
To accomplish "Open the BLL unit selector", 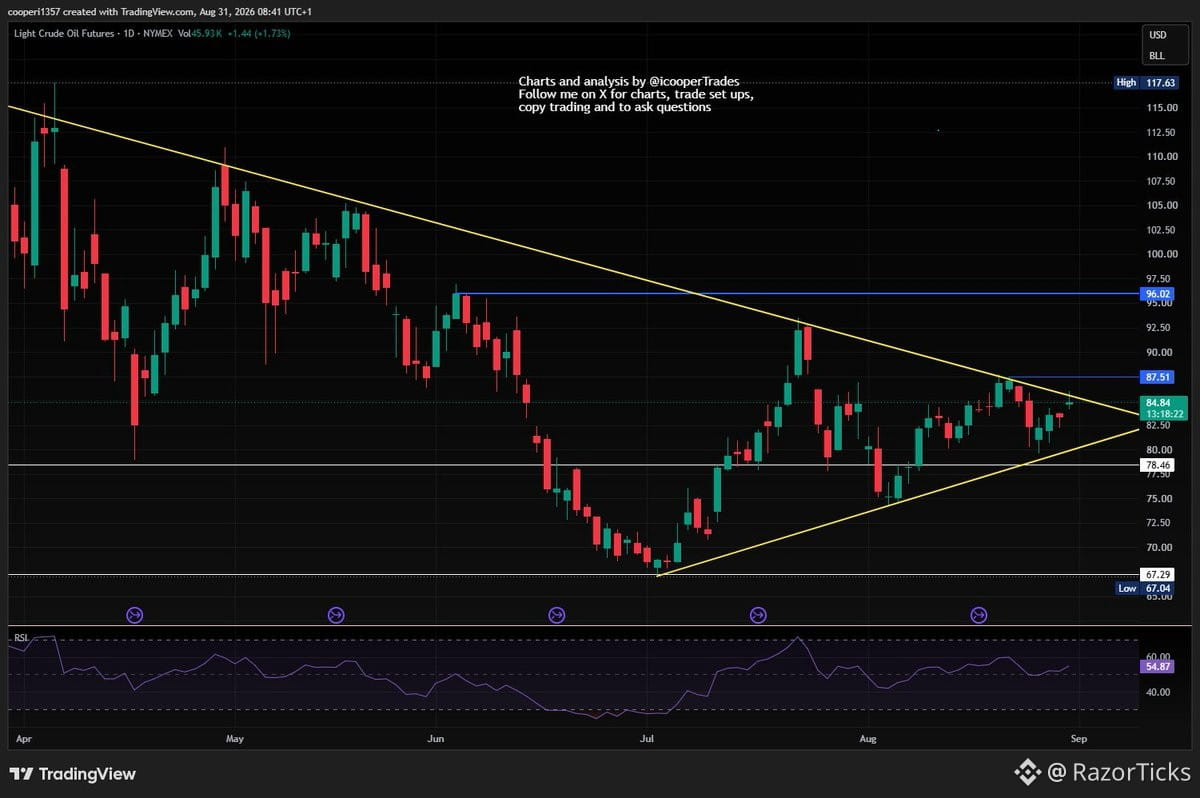I will click(1157, 55).
